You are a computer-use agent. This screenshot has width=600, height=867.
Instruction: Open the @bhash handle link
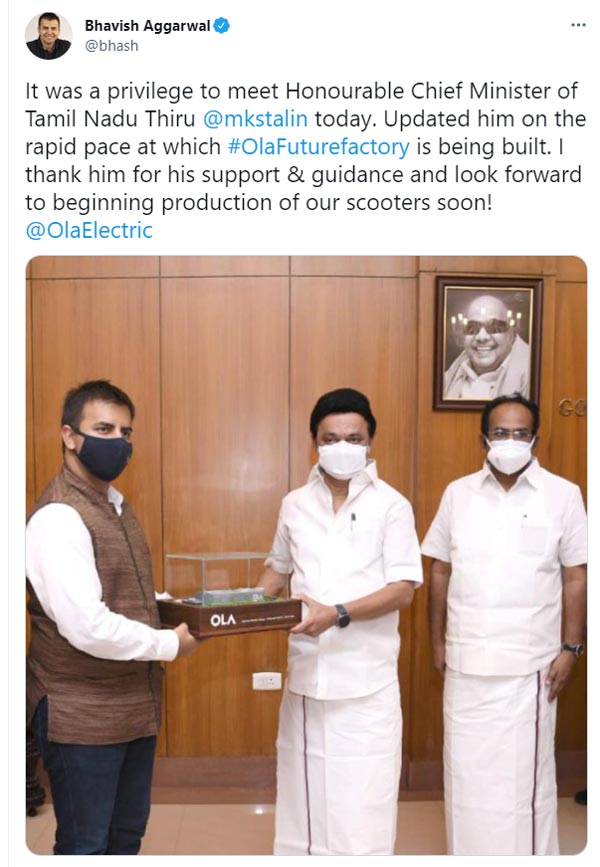click(x=112, y=46)
